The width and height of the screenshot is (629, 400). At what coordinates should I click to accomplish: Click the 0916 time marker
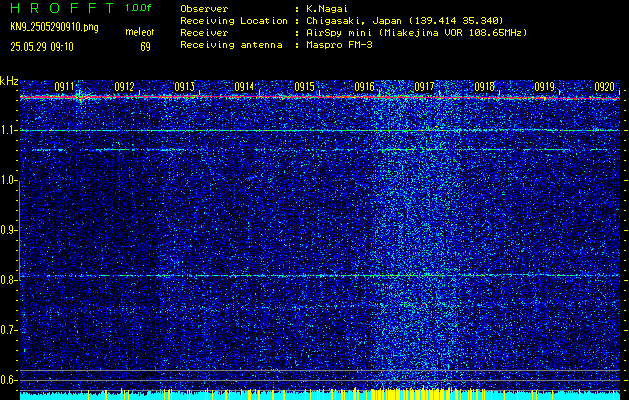pos(364,87)
